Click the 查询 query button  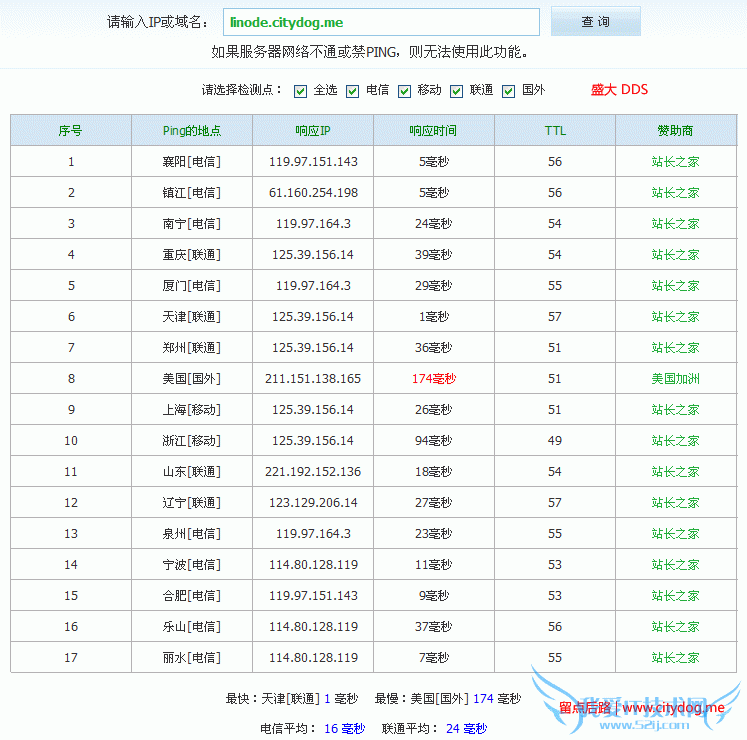(x=596, y=21)
